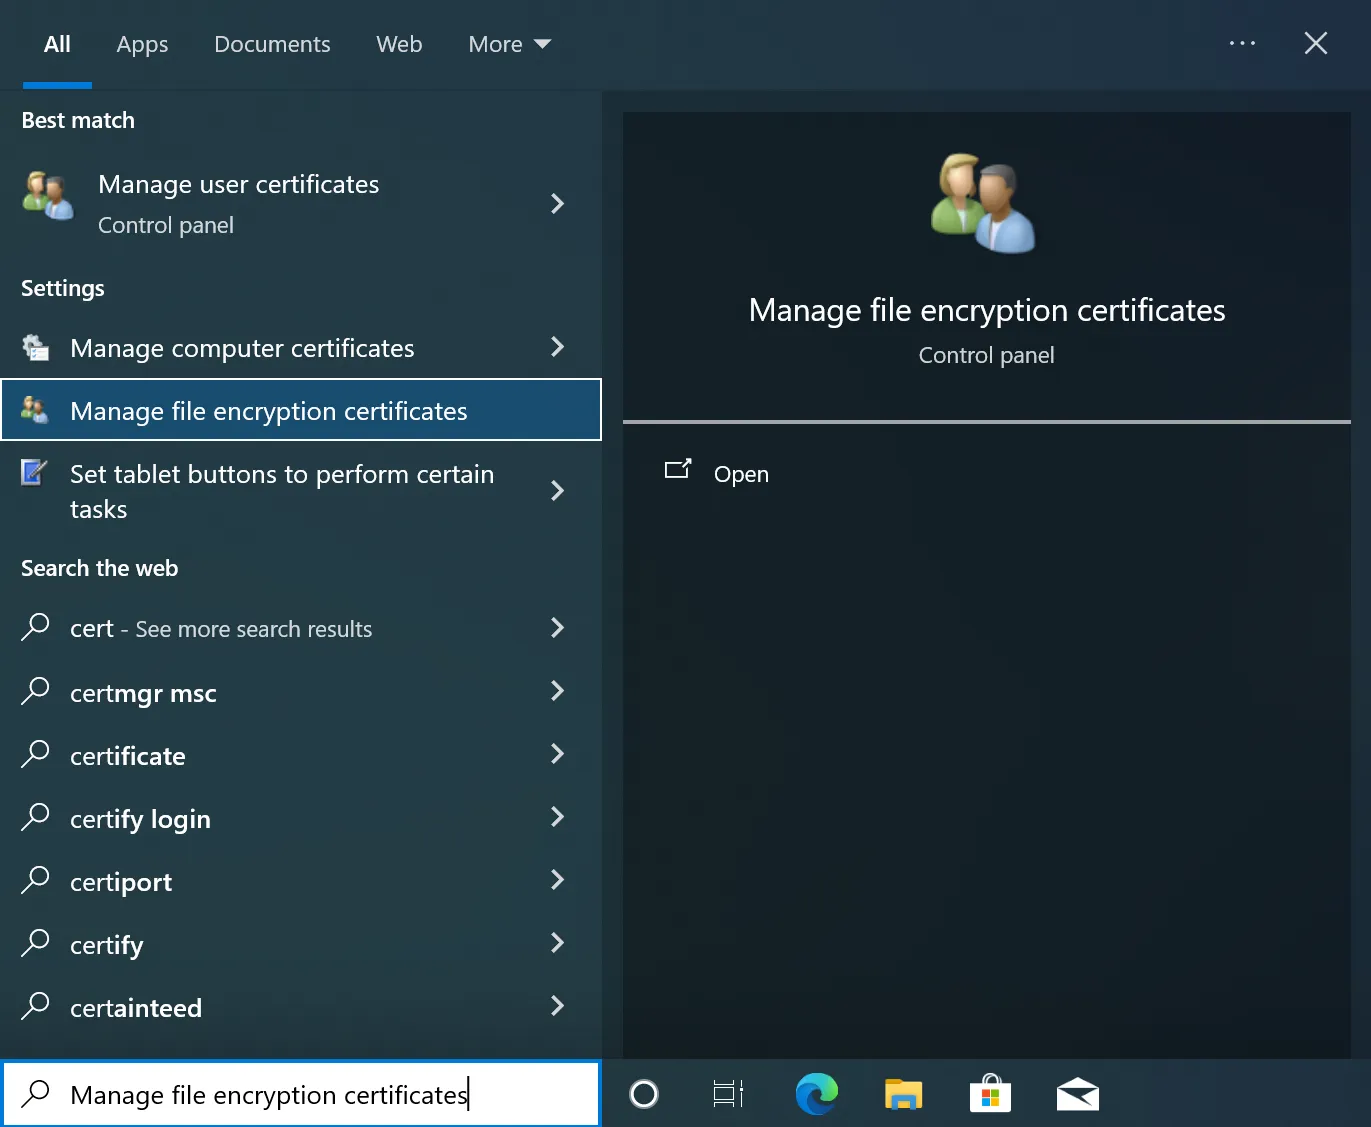Screen dimensions: 1371x1127
Task: Open Manage user certificates best match
Action: (301, 204)
